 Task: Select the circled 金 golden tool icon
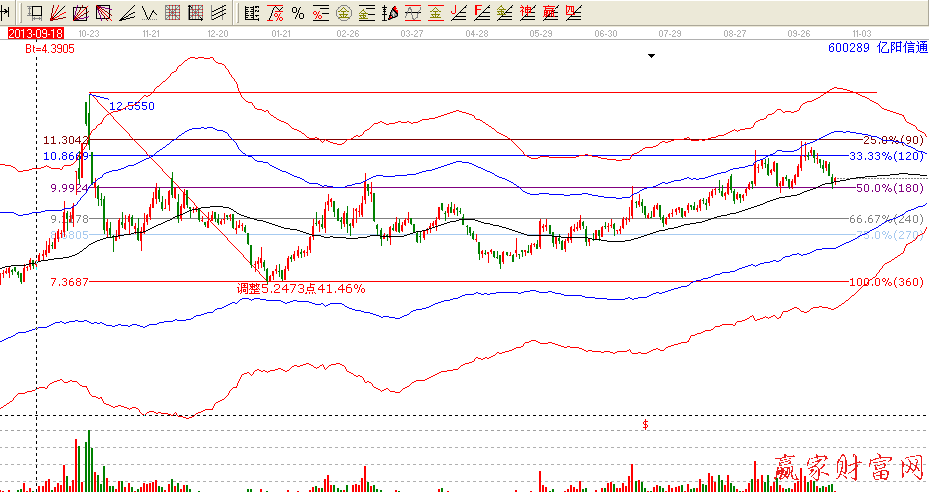pos(343,13)
